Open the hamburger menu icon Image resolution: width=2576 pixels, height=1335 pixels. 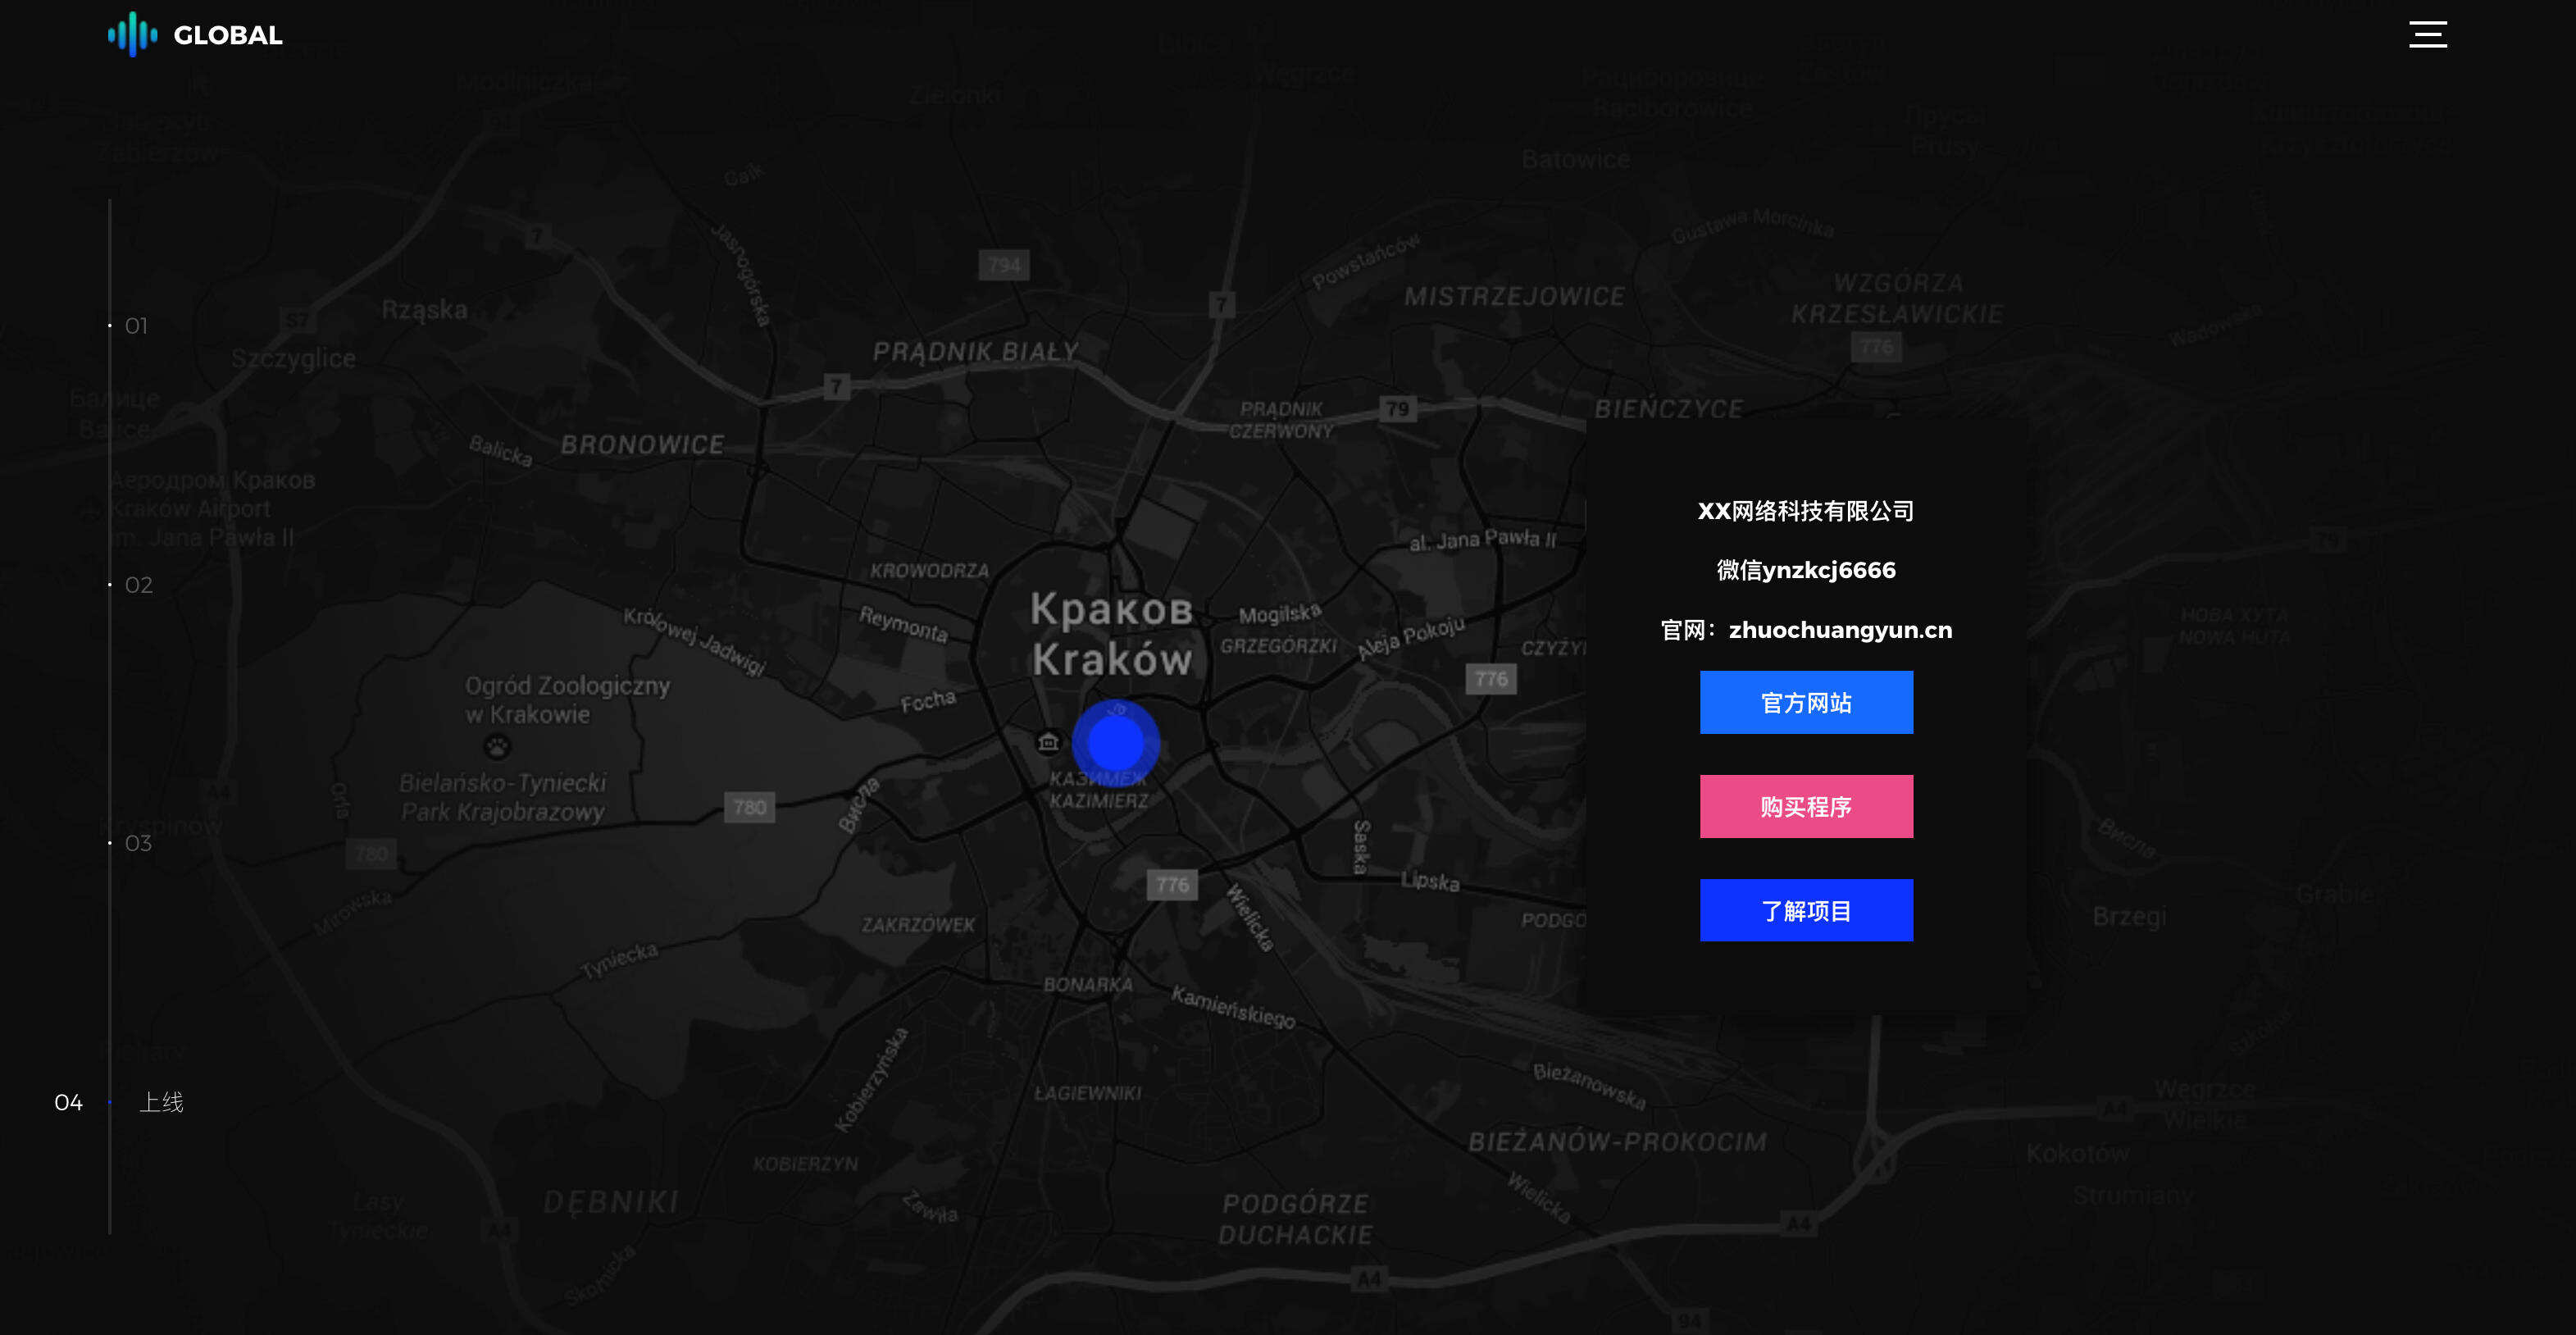tap(2427, 34)
